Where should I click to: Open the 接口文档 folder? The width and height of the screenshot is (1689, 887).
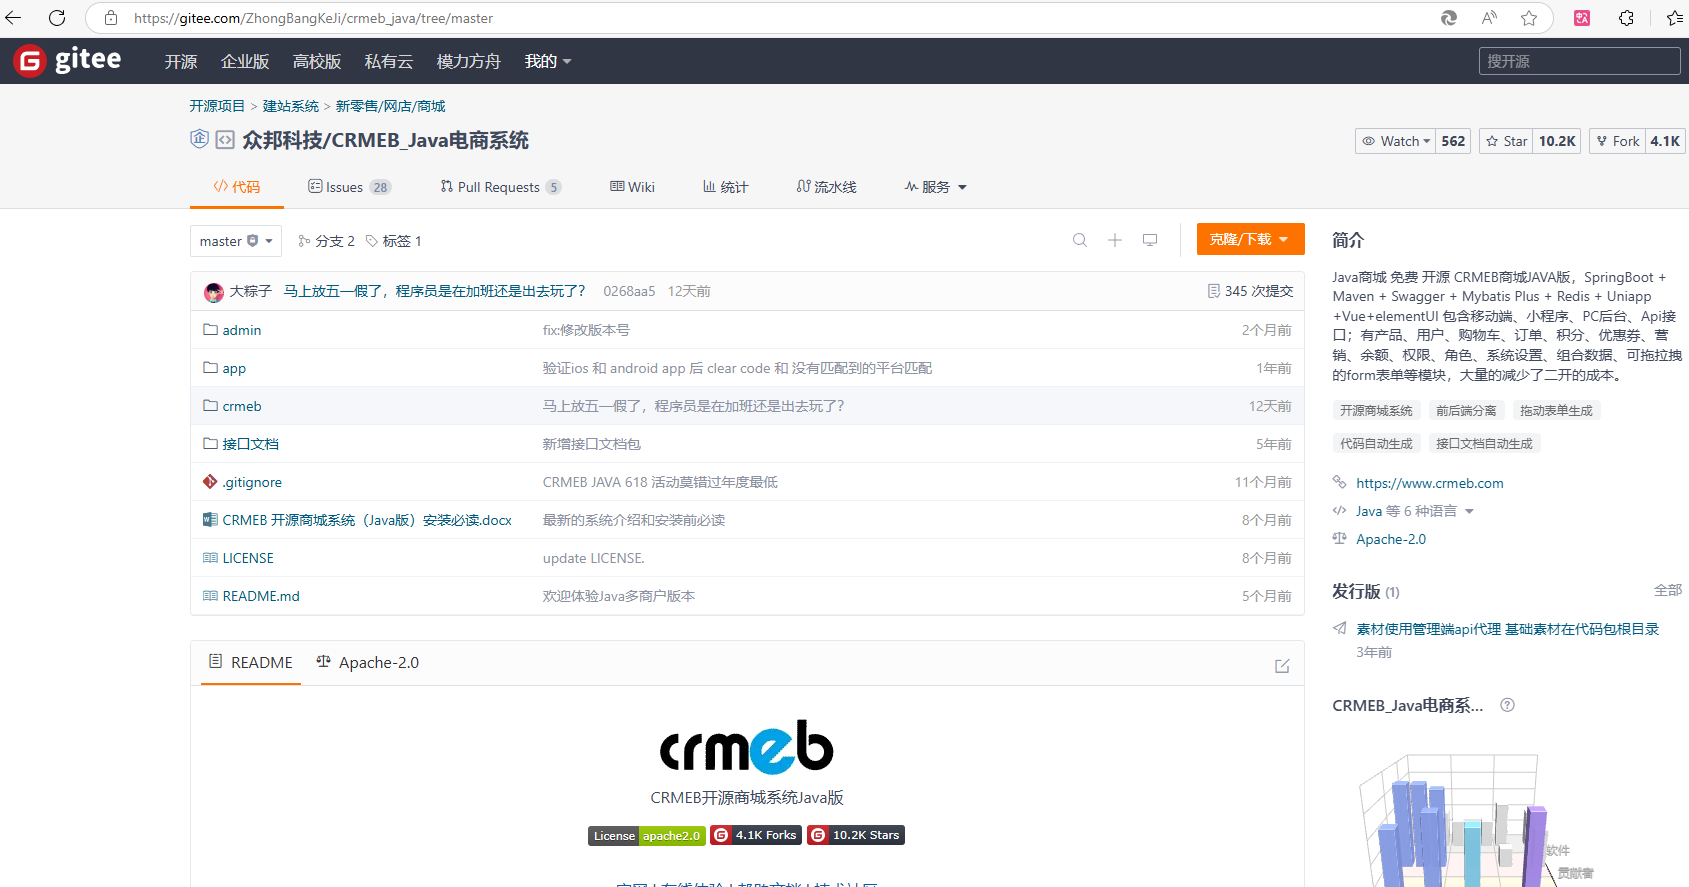251,444
